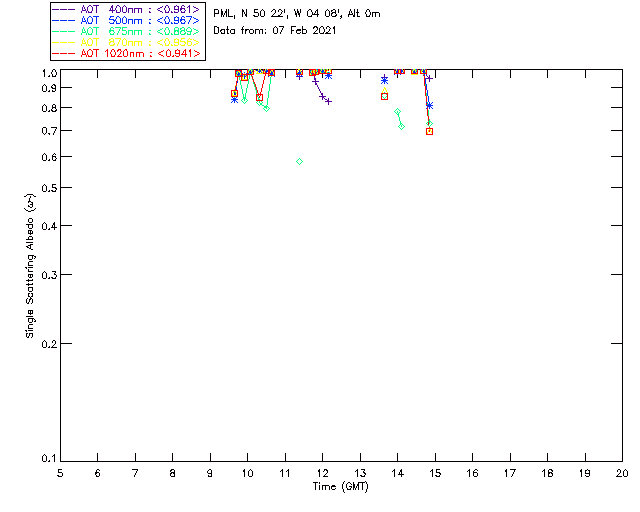
Task: Click the x-axis tick label 9
Action: pos(210,473)
